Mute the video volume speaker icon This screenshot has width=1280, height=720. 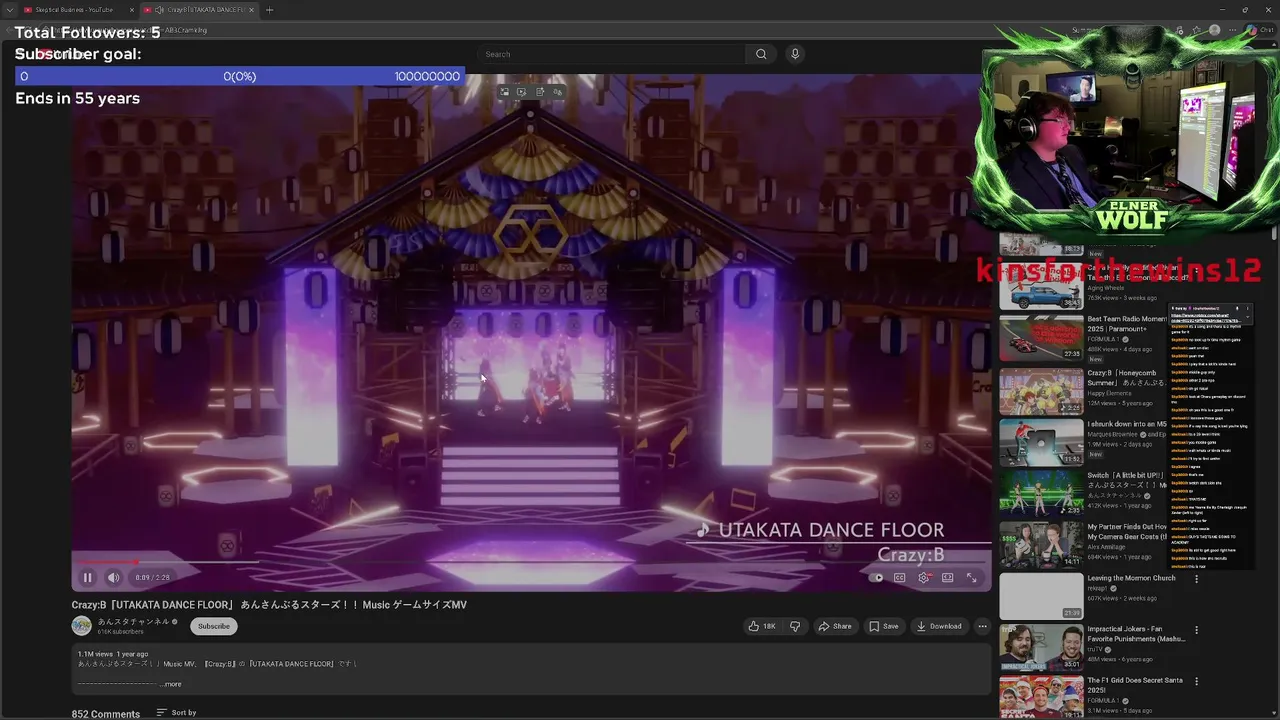coord(113,577)
